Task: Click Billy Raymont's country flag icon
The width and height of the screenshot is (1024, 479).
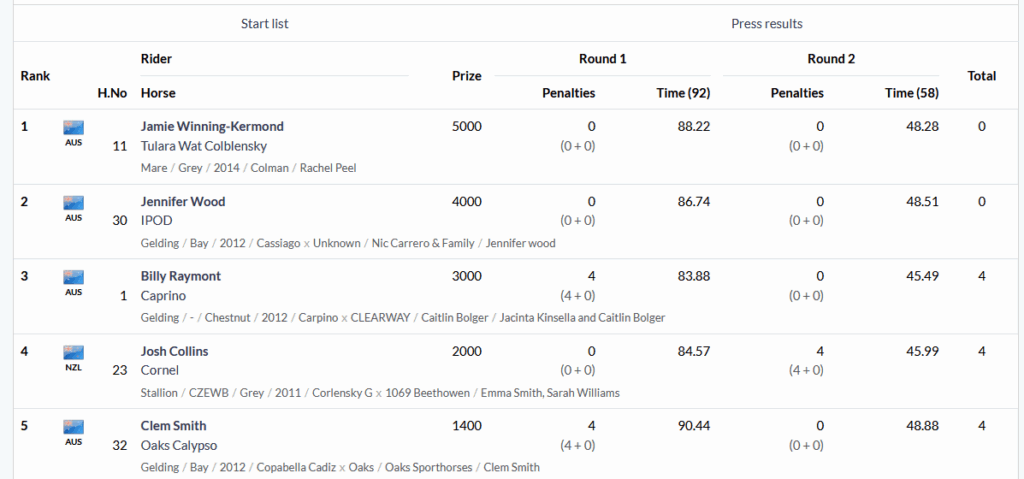Action: 73,277
